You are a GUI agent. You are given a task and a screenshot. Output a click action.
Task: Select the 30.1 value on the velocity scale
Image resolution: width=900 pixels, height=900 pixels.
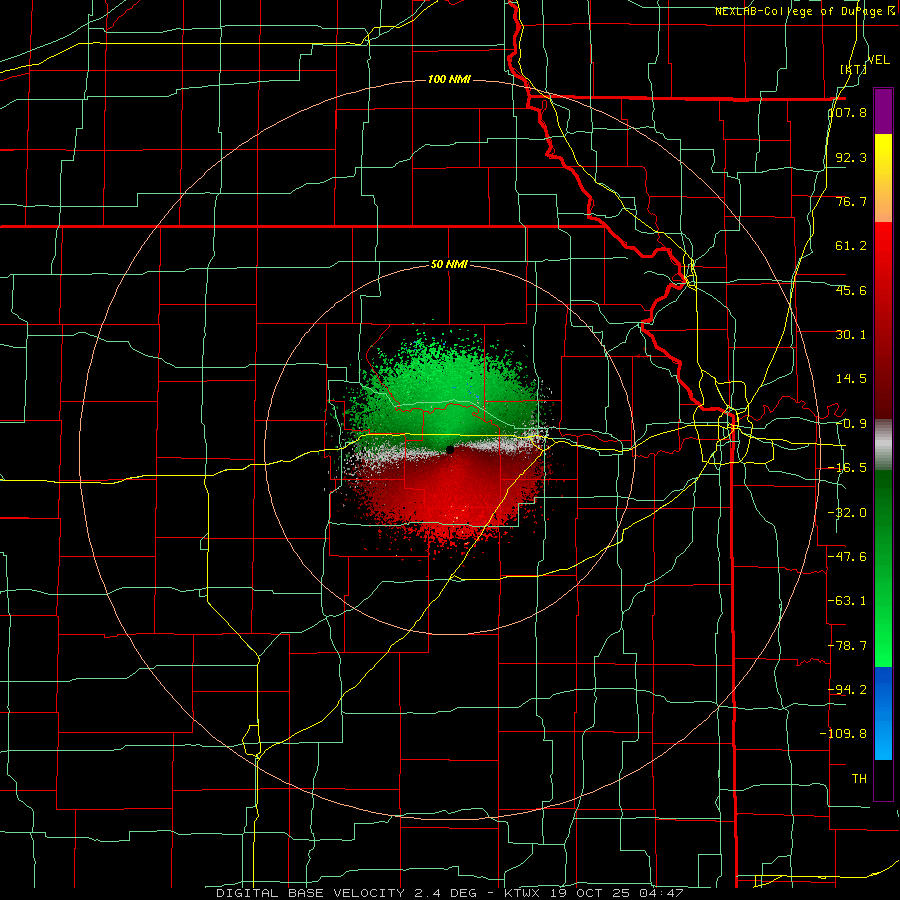coord(851,335)
